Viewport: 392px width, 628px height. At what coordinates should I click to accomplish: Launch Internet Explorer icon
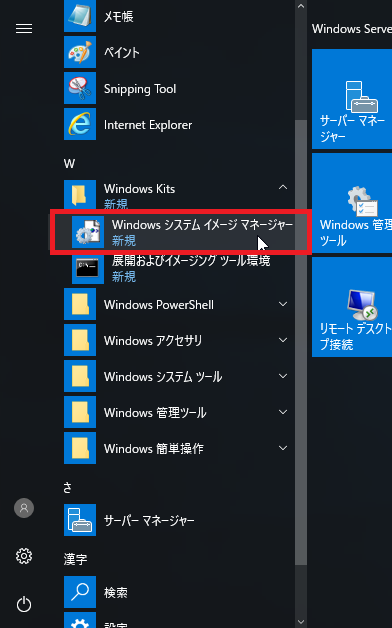[x=80, y=124]
